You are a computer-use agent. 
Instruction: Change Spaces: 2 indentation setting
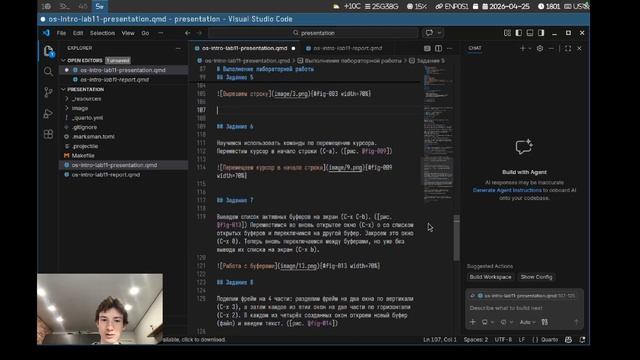(x=476, y=340)
